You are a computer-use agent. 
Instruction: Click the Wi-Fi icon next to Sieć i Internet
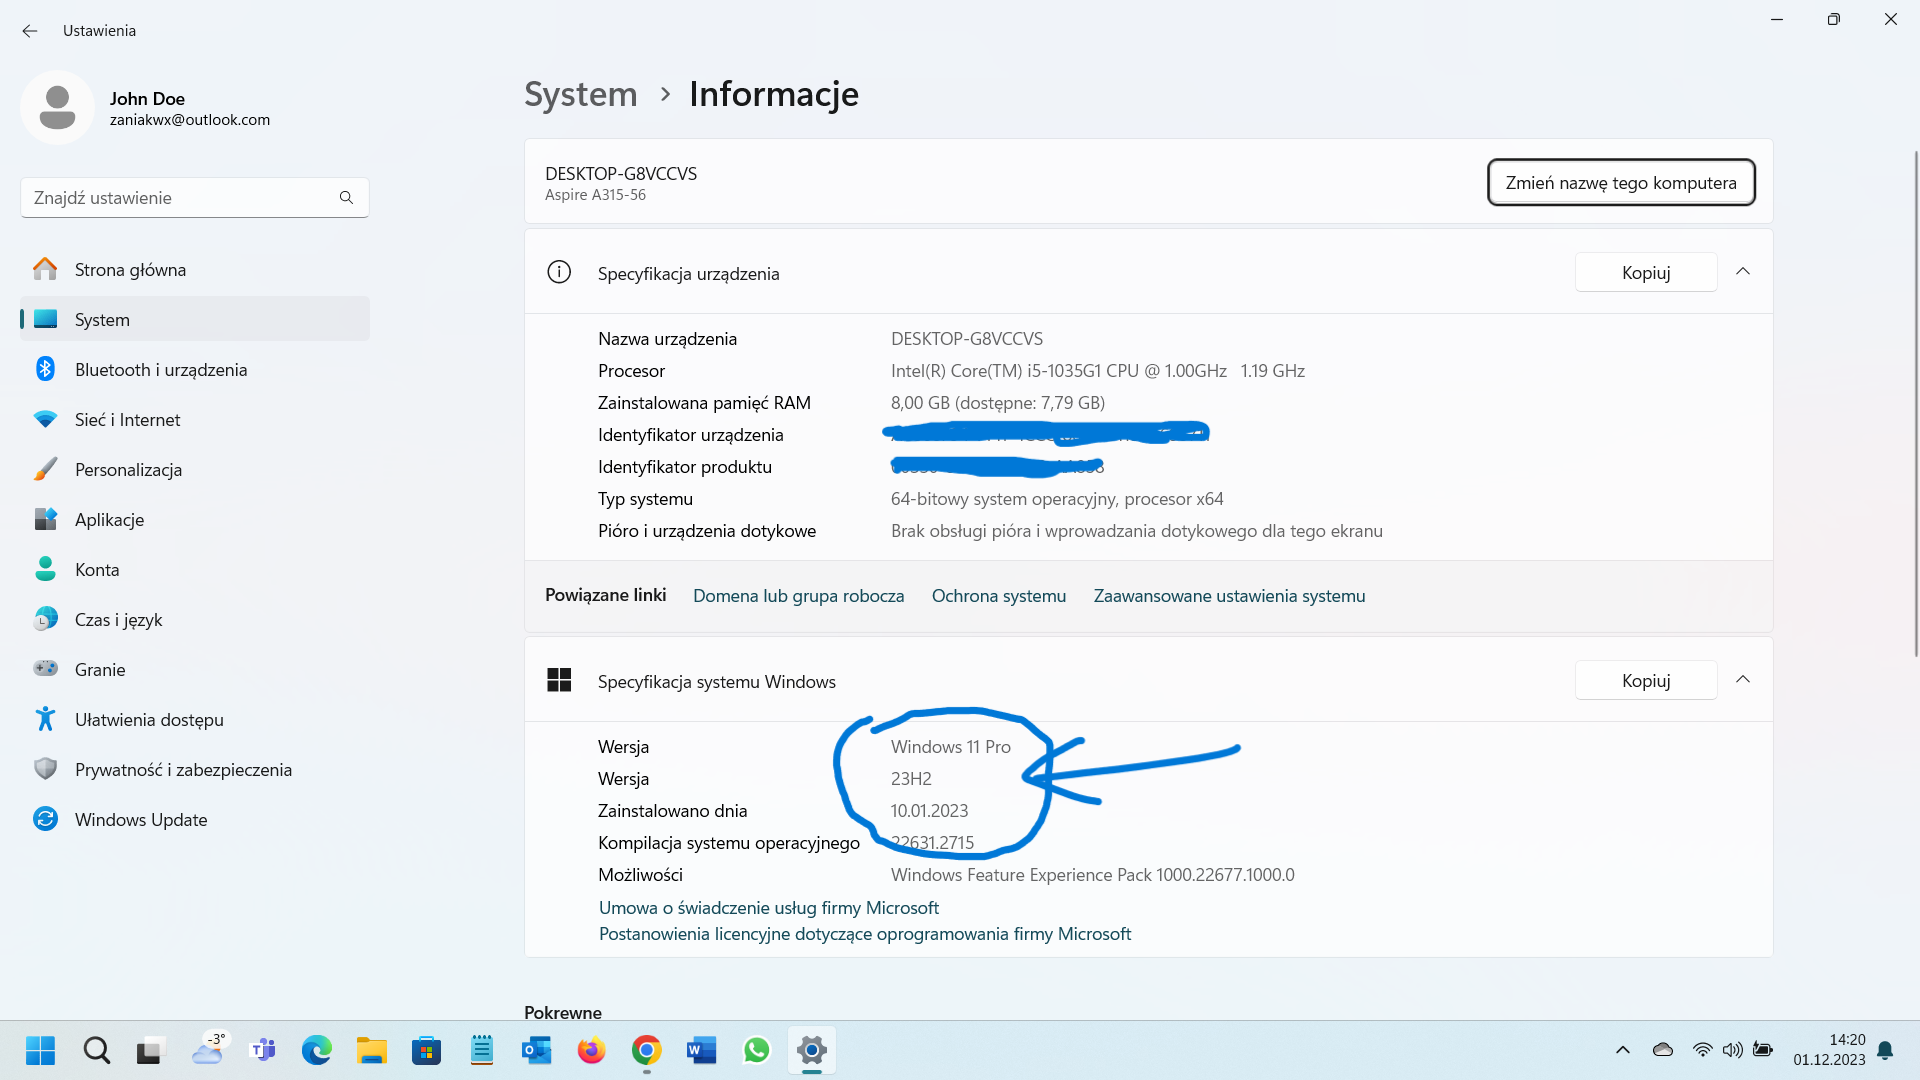(45, 419)
